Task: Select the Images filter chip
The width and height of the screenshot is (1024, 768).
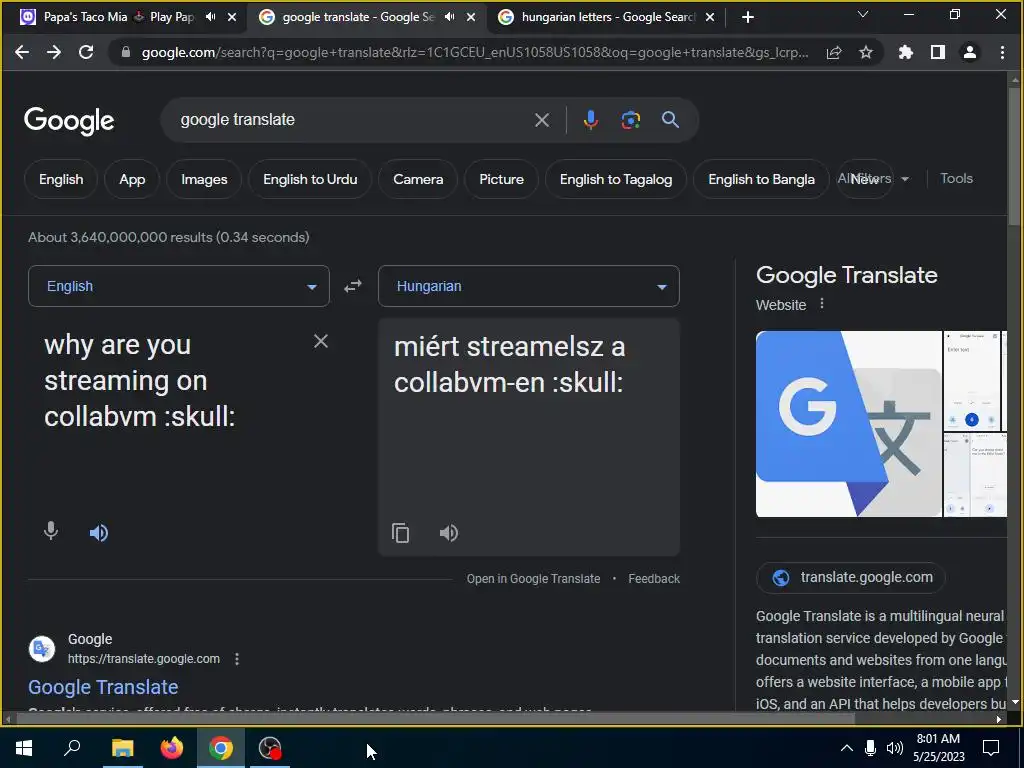Action: click(x=204, y=179)
